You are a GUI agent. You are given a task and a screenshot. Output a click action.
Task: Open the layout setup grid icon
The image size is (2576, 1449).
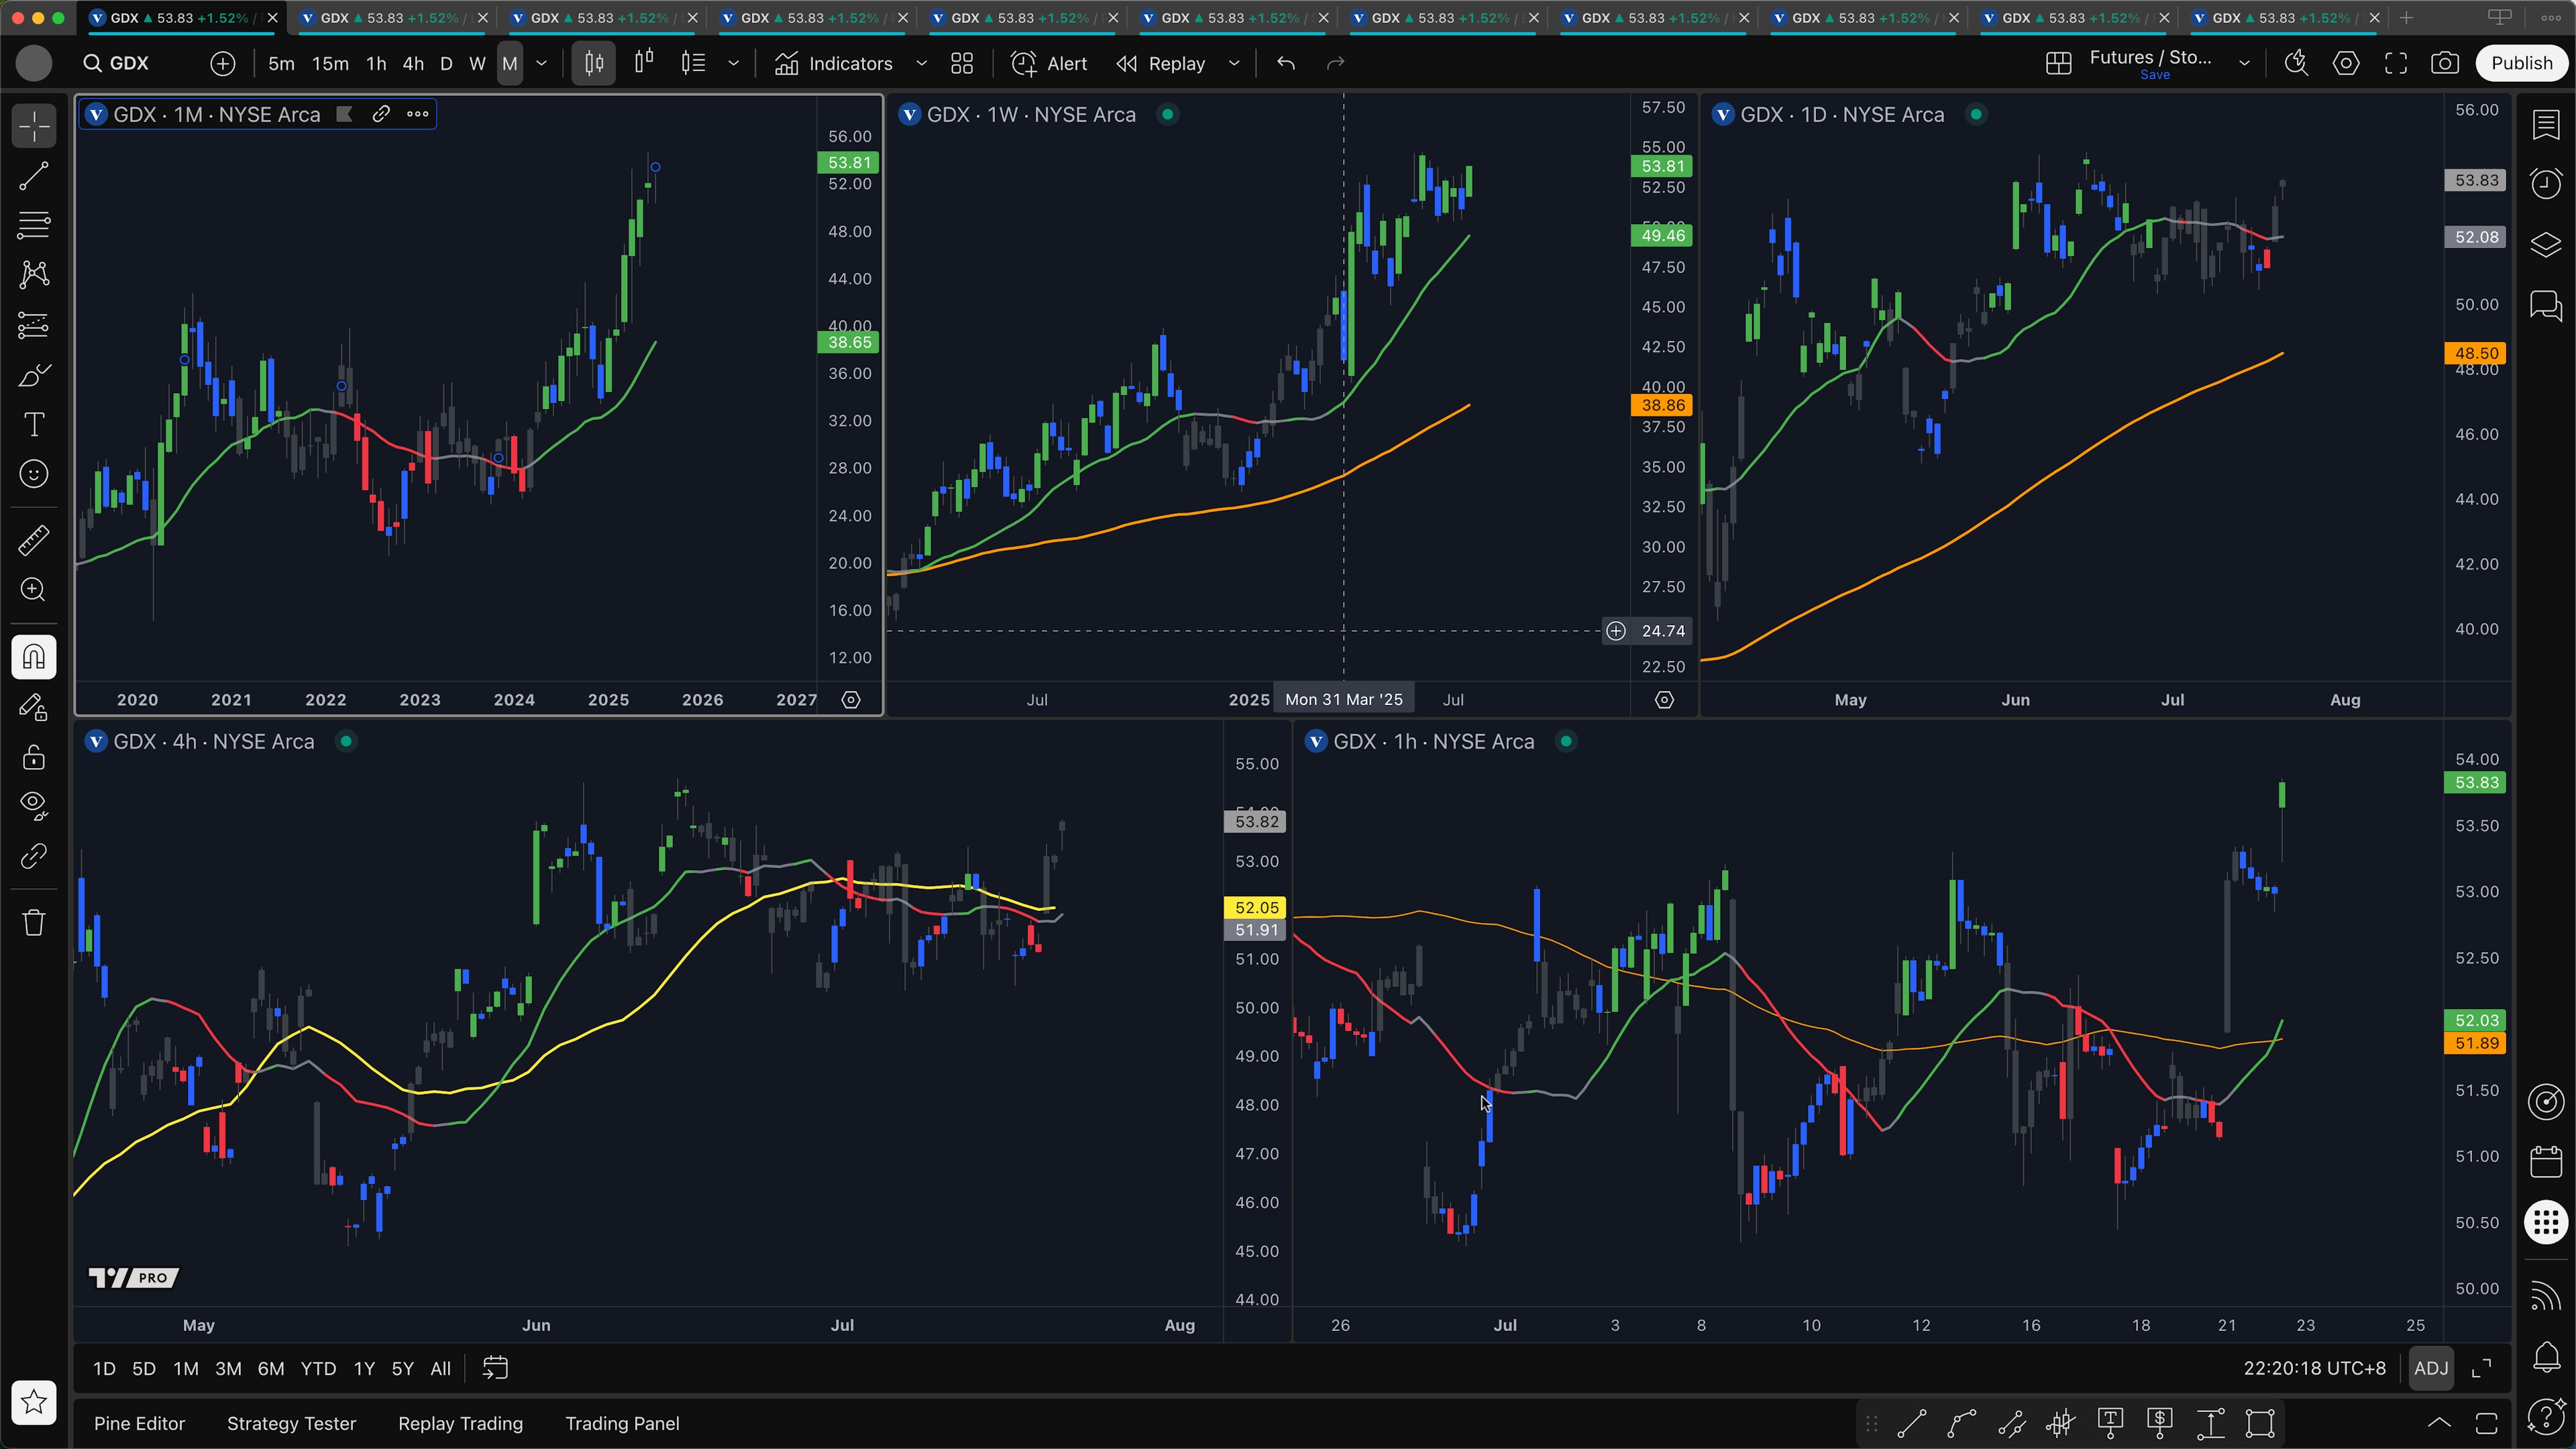(2058, 63)
